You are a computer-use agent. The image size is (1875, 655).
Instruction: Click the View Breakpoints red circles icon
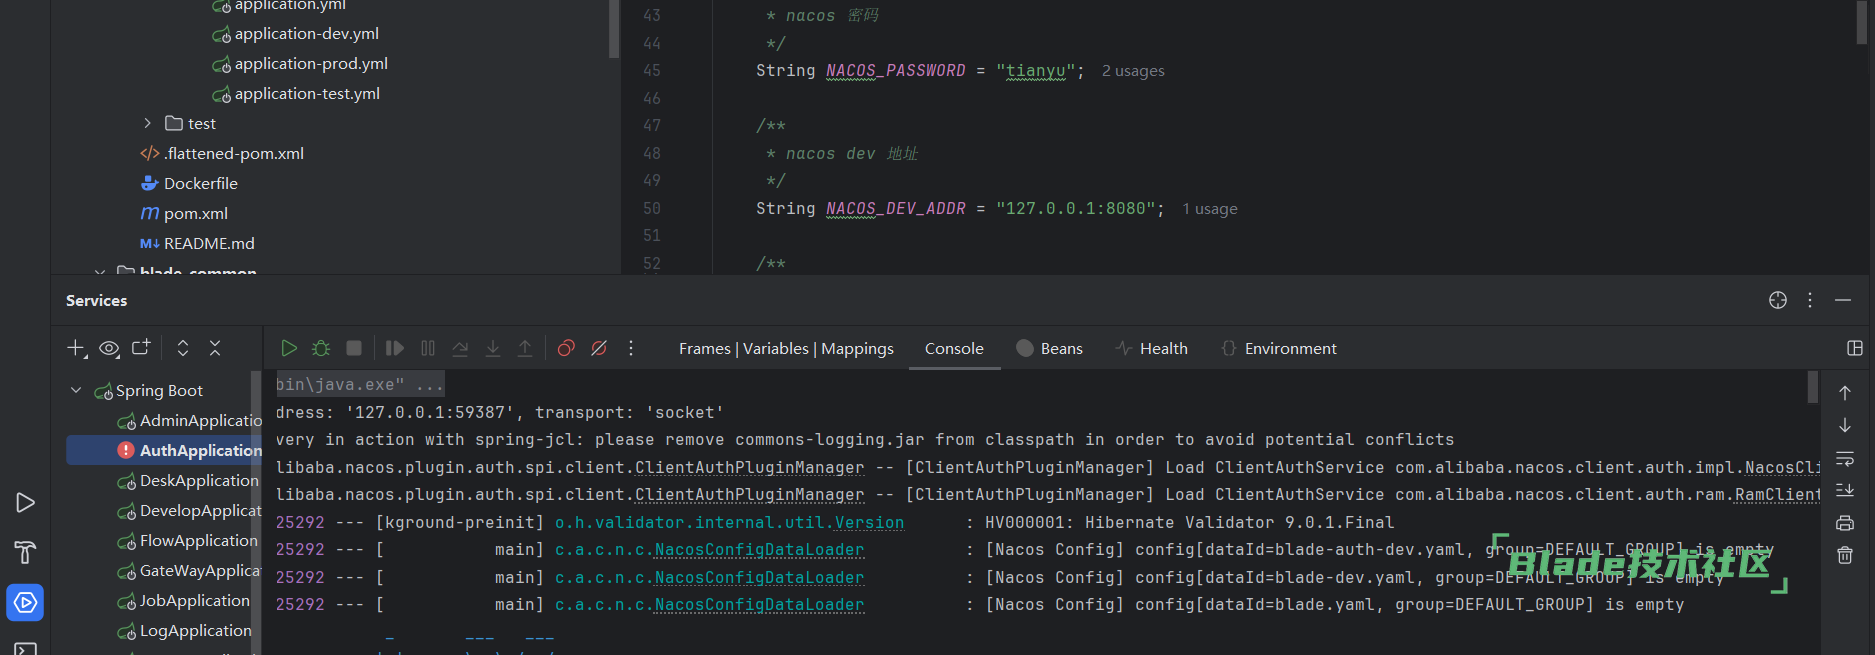click(566, 348)
